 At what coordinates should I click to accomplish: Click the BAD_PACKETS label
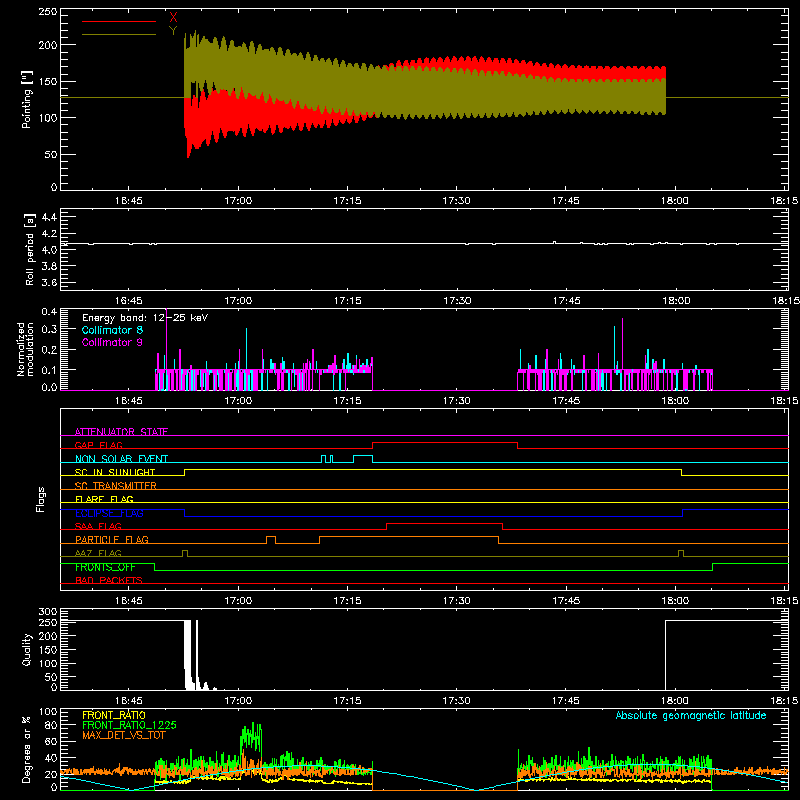click(x=109, y=580)
